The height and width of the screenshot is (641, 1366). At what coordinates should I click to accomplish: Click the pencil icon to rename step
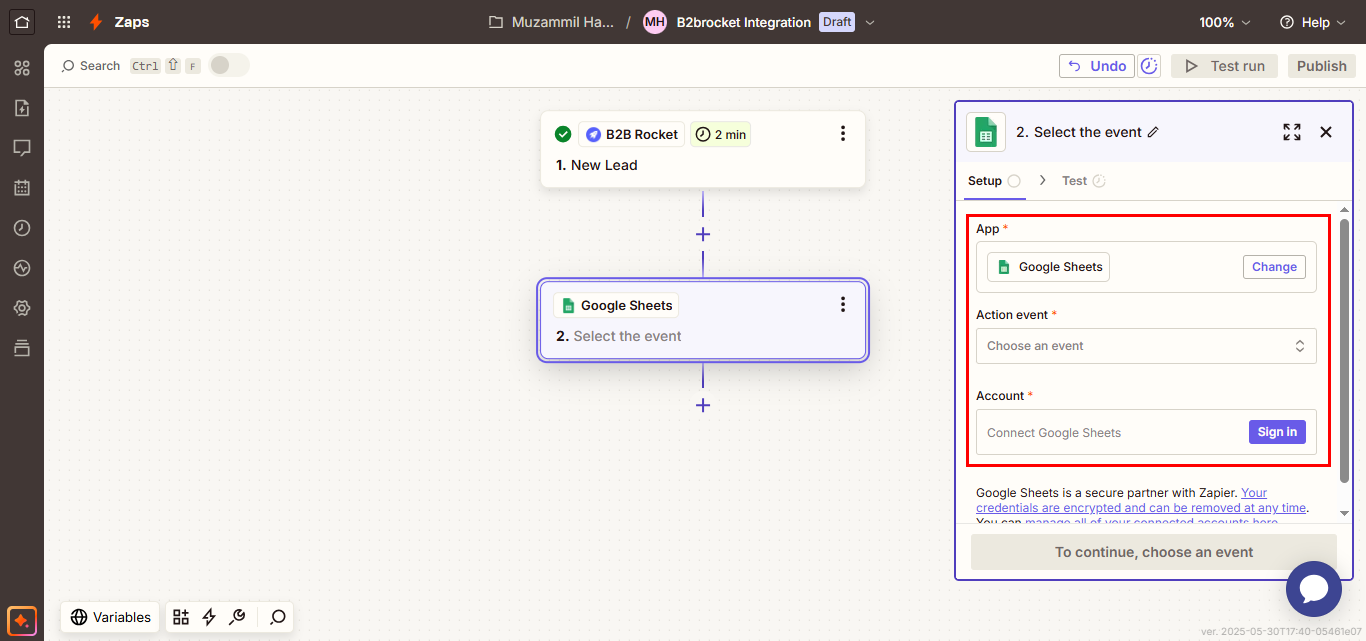1153,132
